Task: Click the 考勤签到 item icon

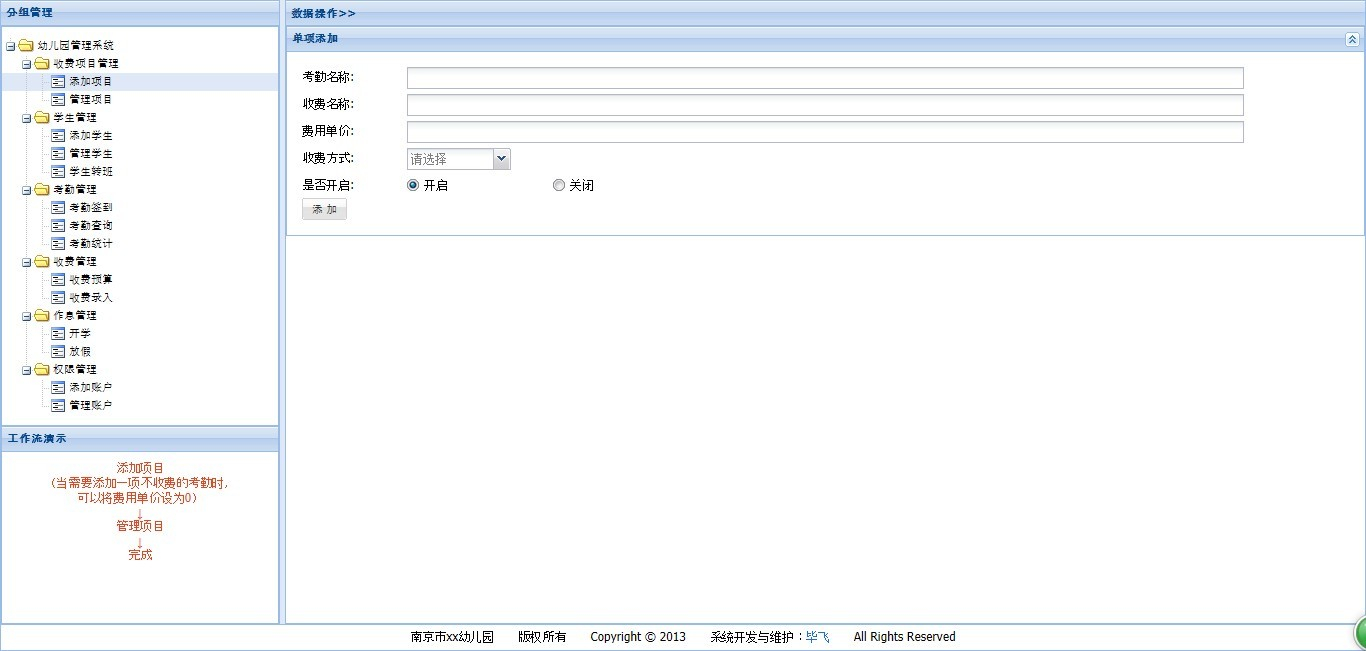Action: point(58,207)
